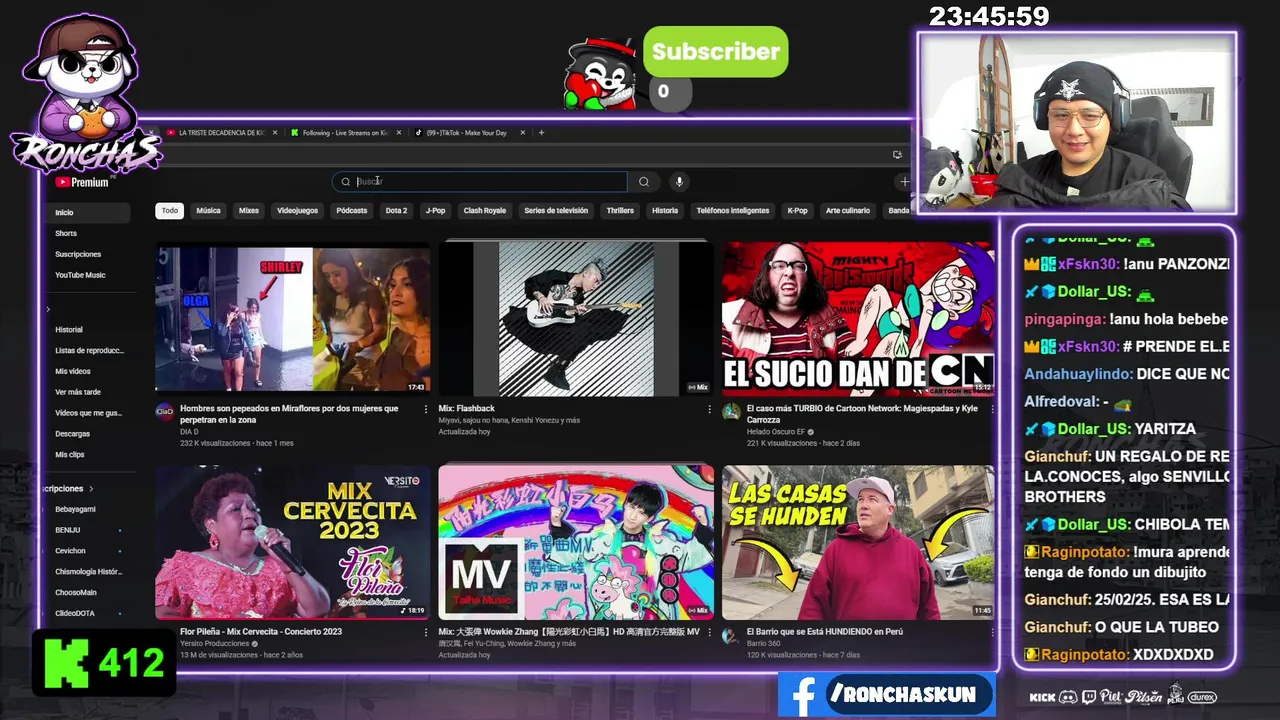Open options menu for Miraflores video
This screenshot has width=1280, height=720.
[426, 409]
